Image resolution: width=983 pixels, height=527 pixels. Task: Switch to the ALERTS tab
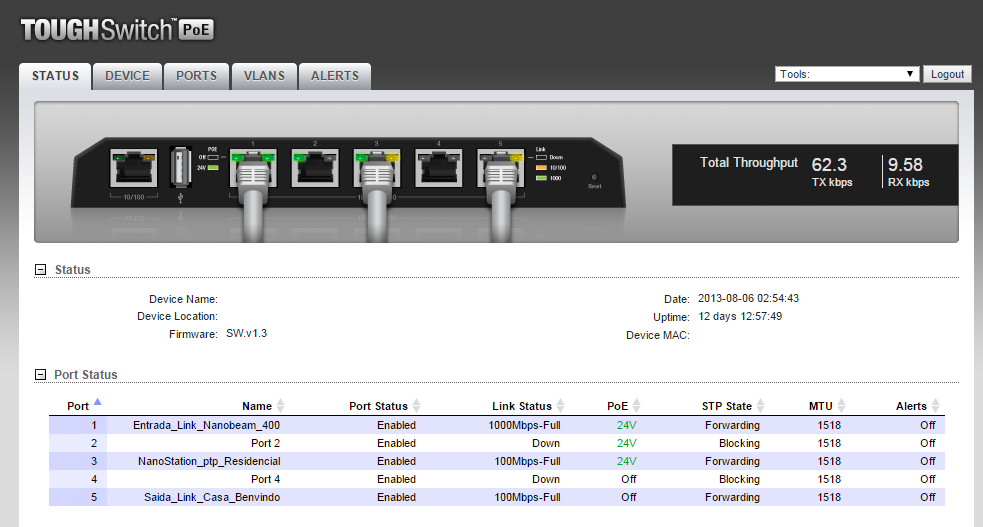pyautogui.click(x=335, y=76)
